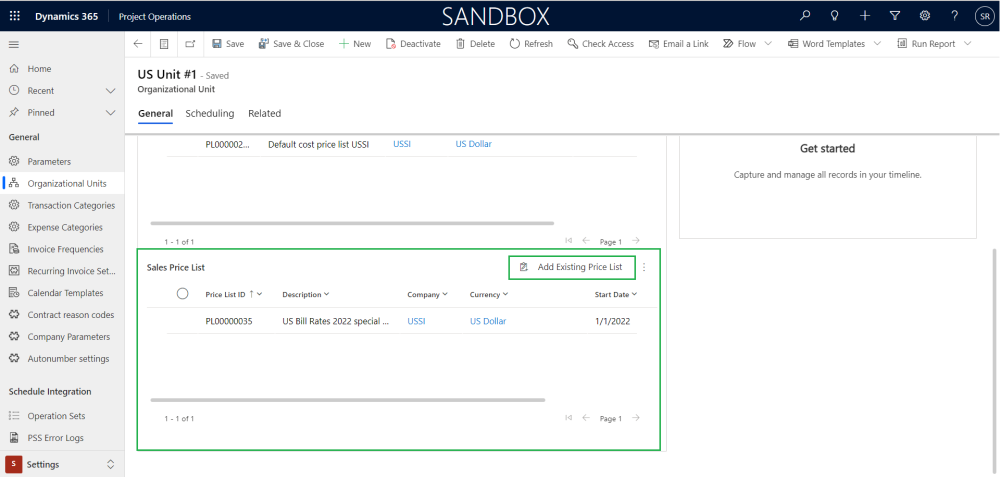Refresh the form
1000x477 pixels.
point(531,44)
